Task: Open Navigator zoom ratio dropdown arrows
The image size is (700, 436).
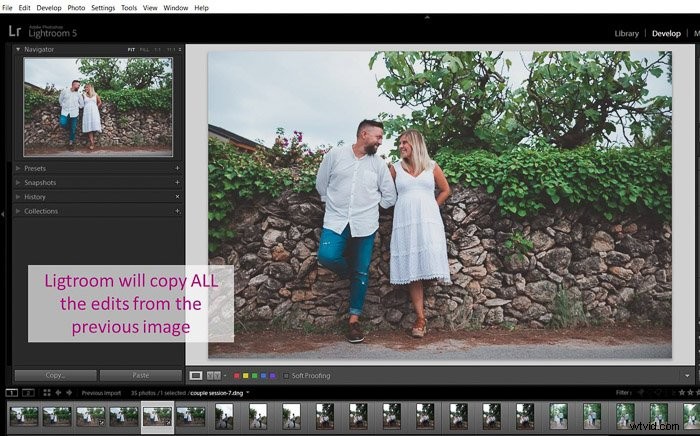Action: (180, 50)
